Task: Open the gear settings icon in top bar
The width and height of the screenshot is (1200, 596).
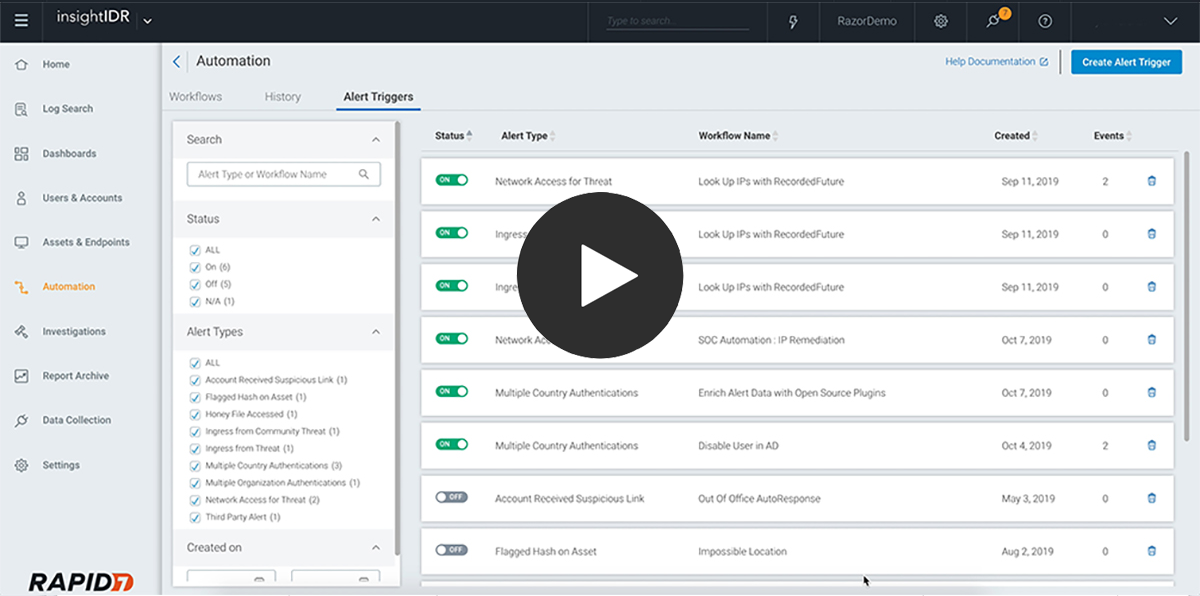Action: pyautogui.click(x=941, y=21)
